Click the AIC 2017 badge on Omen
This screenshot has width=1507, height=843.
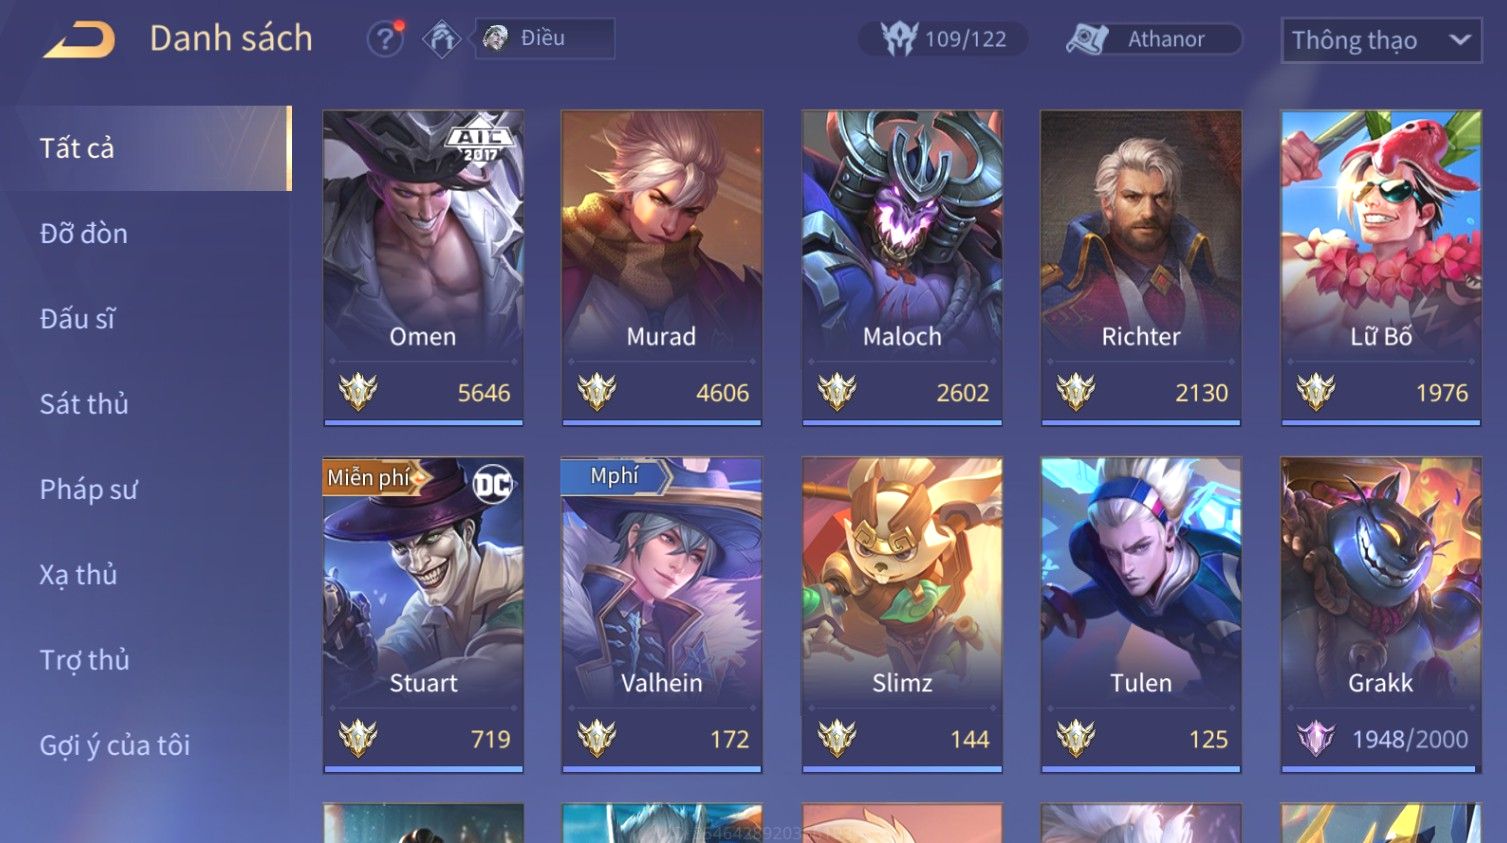point(479,142)
